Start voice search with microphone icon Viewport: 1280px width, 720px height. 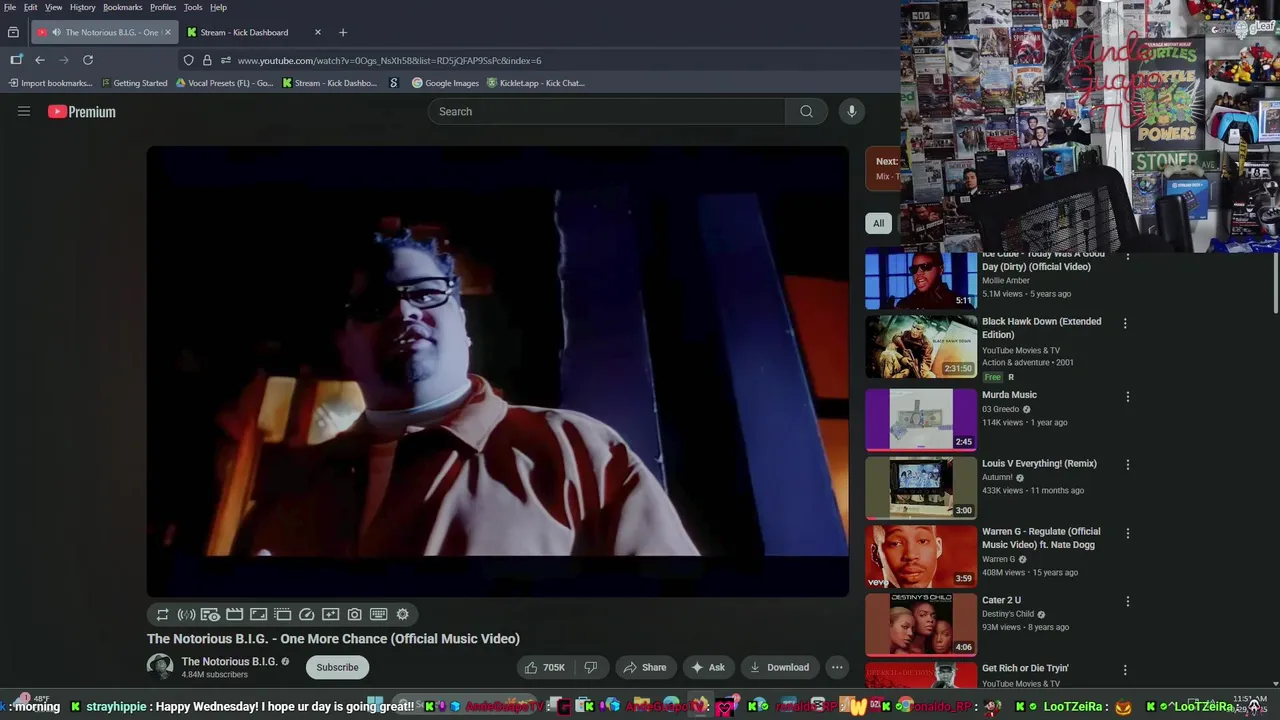click(x=851, y=111)
